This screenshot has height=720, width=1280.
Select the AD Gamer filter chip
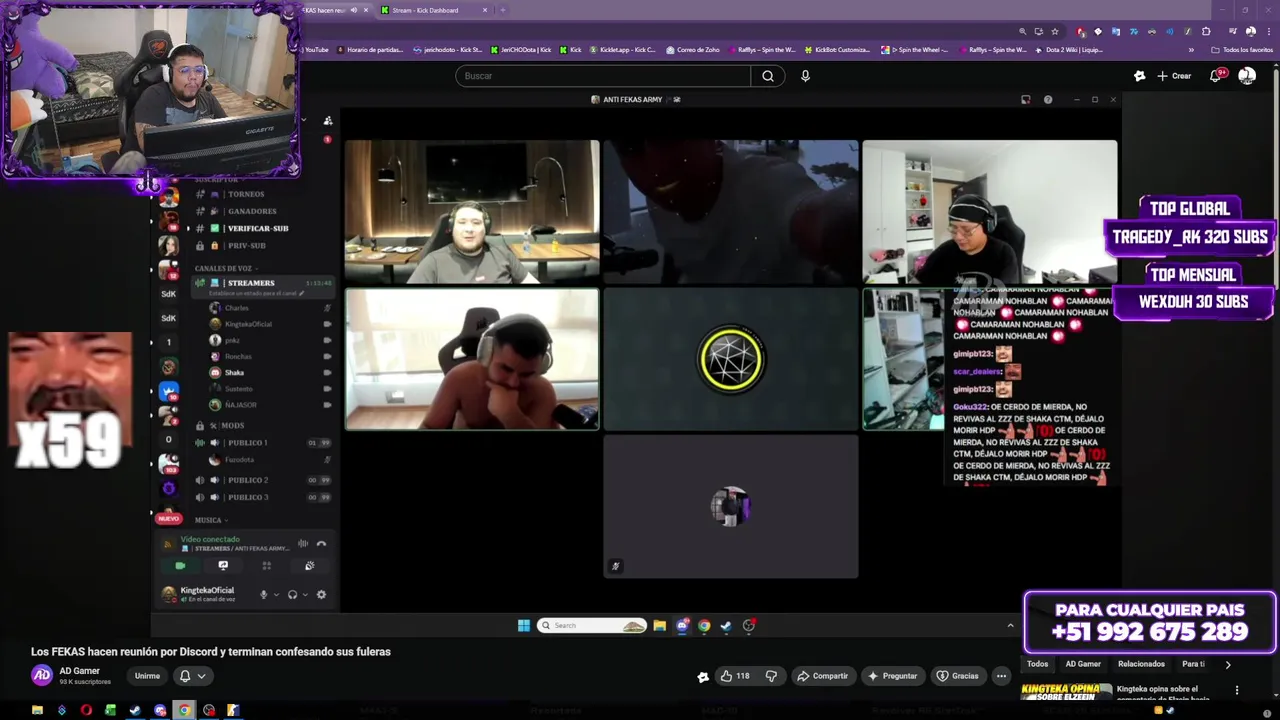click(x=1083, y=664)
